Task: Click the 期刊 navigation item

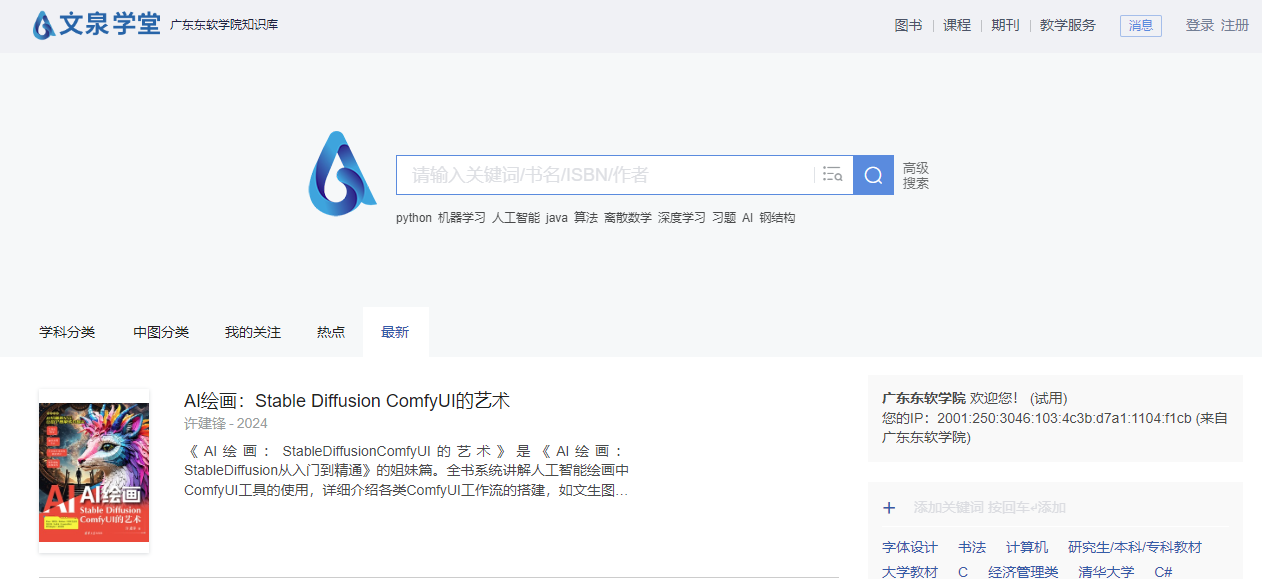Action: pos(1005,25)
